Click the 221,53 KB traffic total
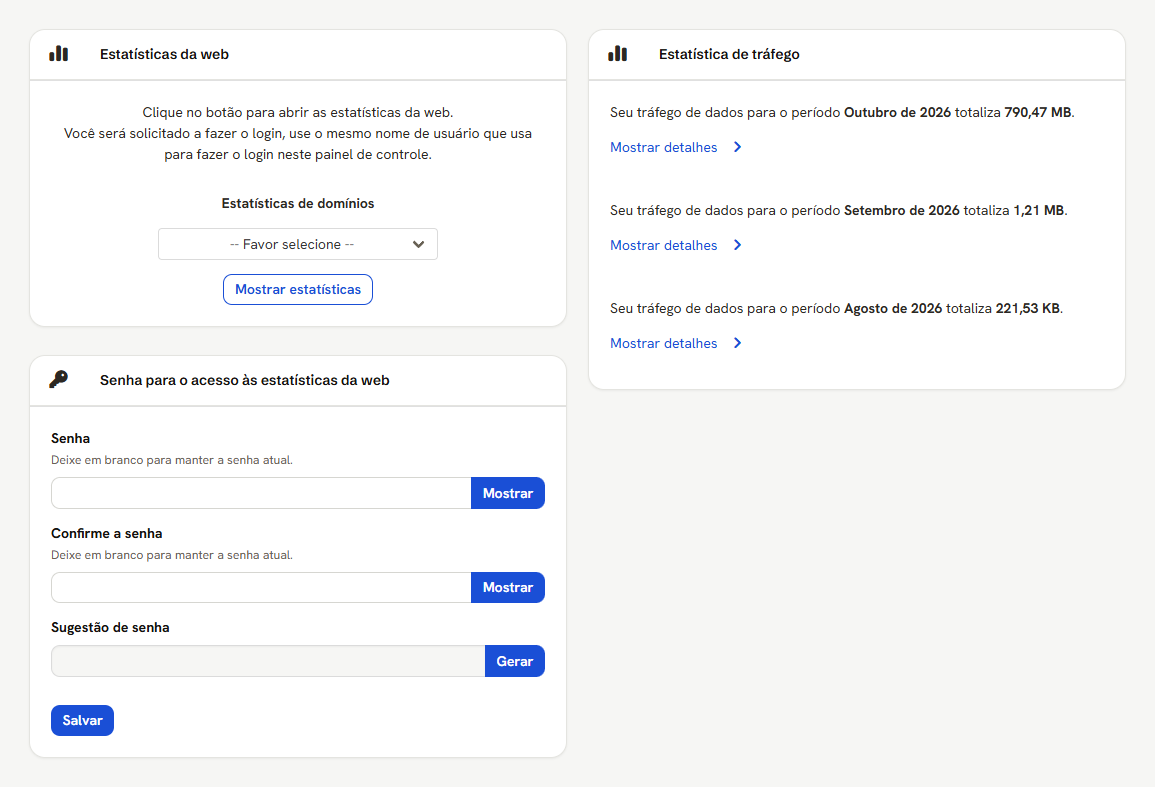Image resolution: width=1155 pixels, height=787 pixels. coord(1028,309)
